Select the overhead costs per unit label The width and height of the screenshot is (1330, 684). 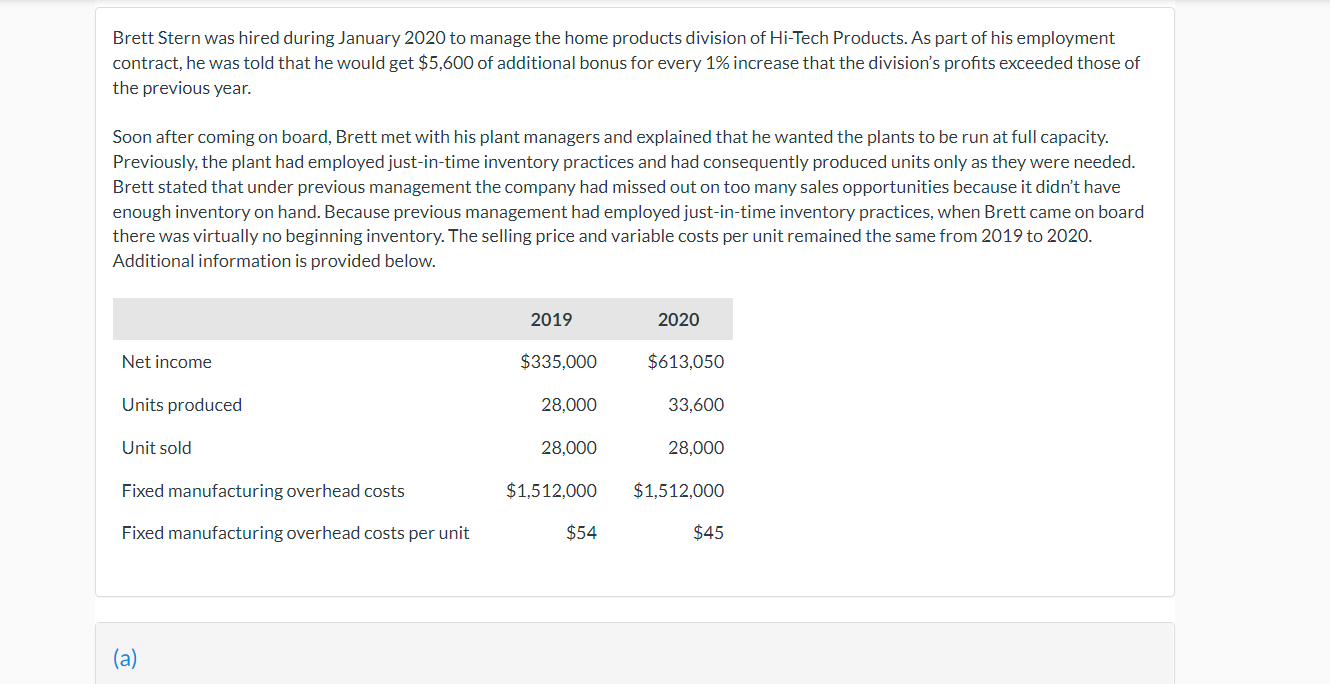295,533
